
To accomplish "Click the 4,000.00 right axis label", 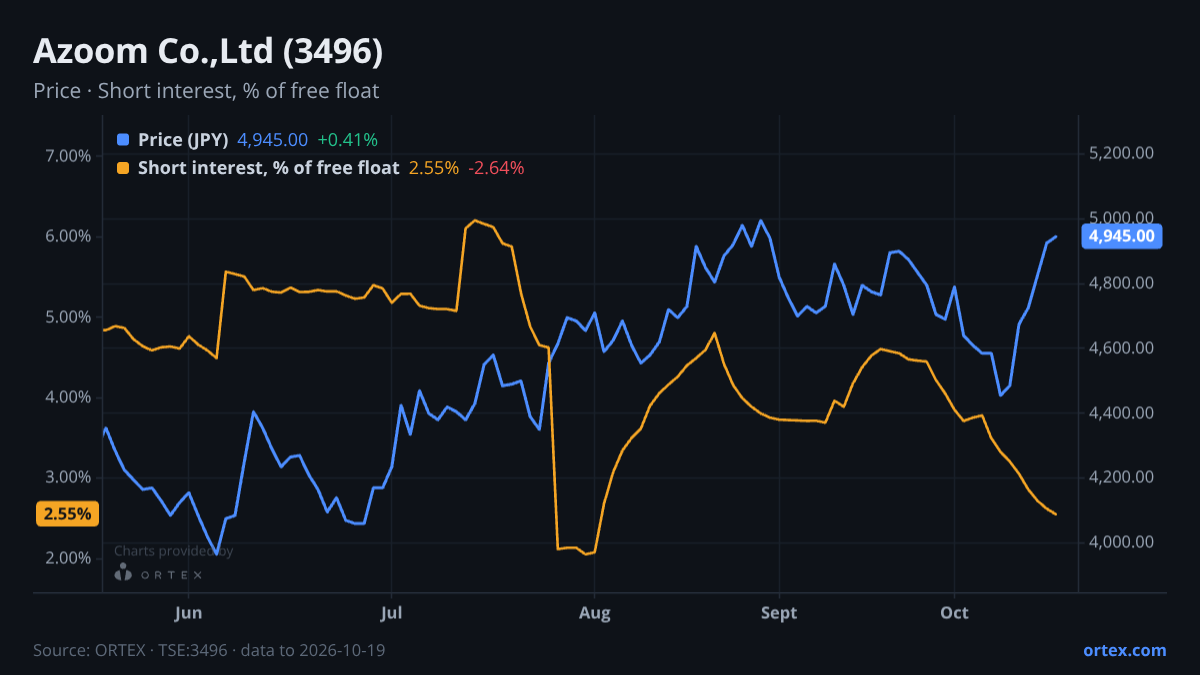I will tap(1121, 542).
